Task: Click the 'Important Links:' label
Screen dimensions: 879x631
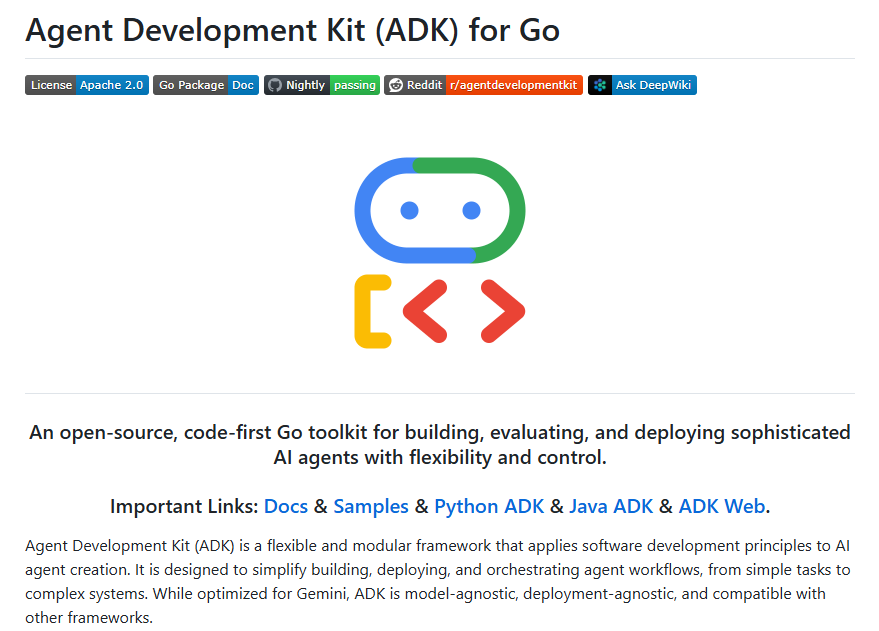Action: tap(184, 507)
